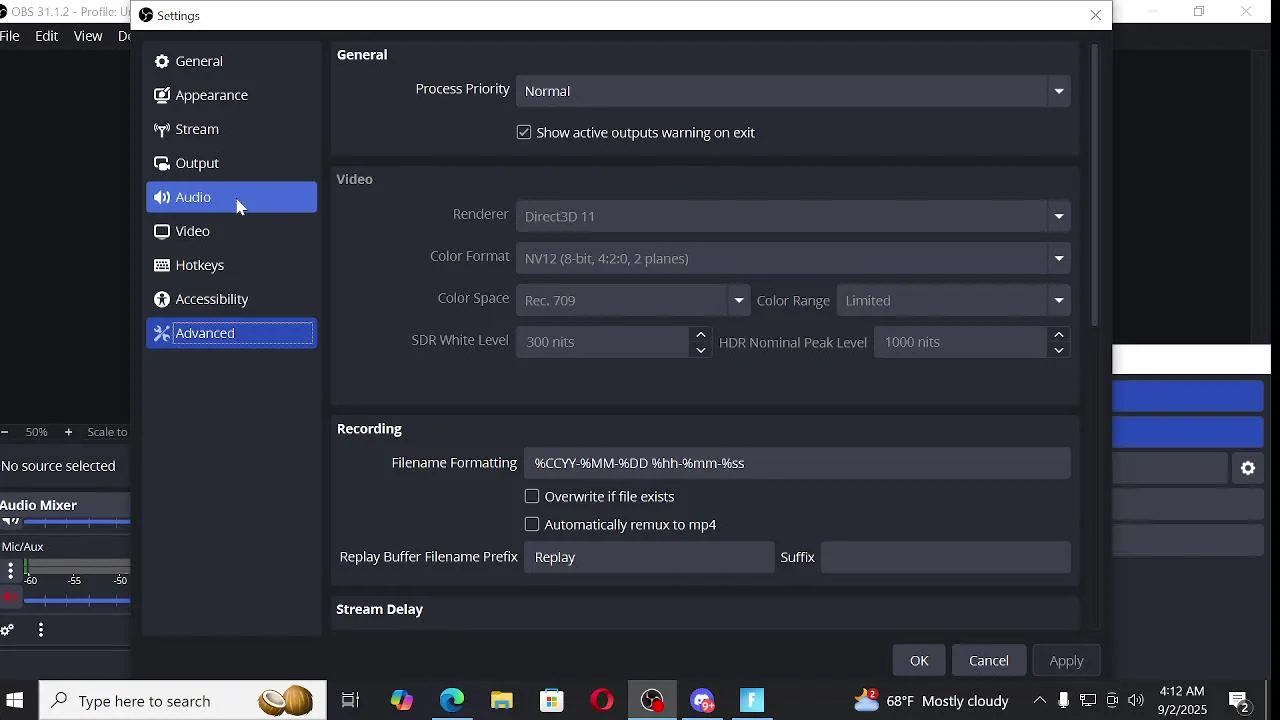
Task: Click the Filename Formatting input field
Action: [x=797, y=463]
